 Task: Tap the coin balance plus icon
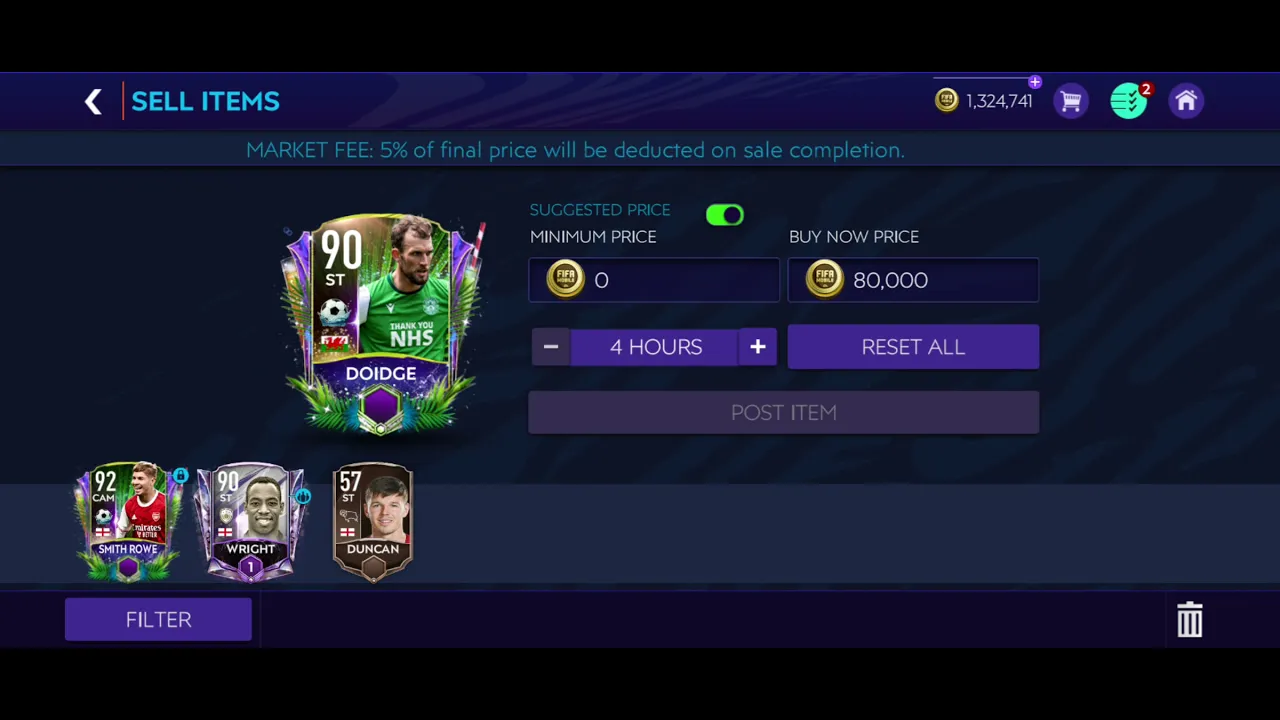[1034, 82]
